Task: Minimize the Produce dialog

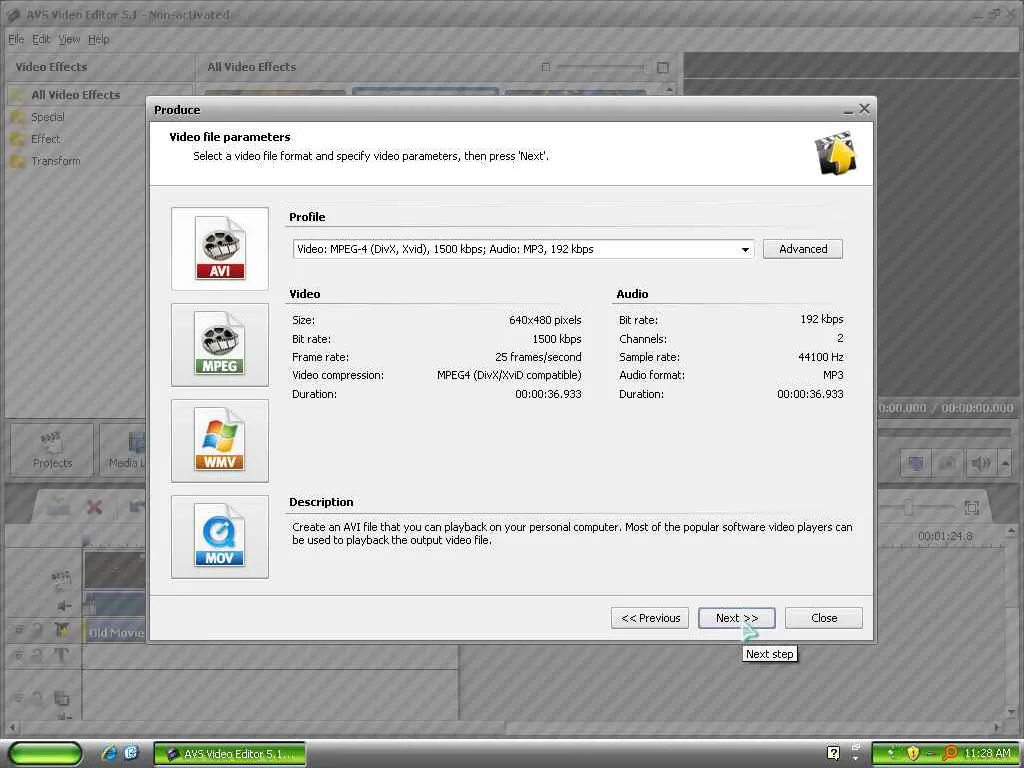Action: point(848,111)
